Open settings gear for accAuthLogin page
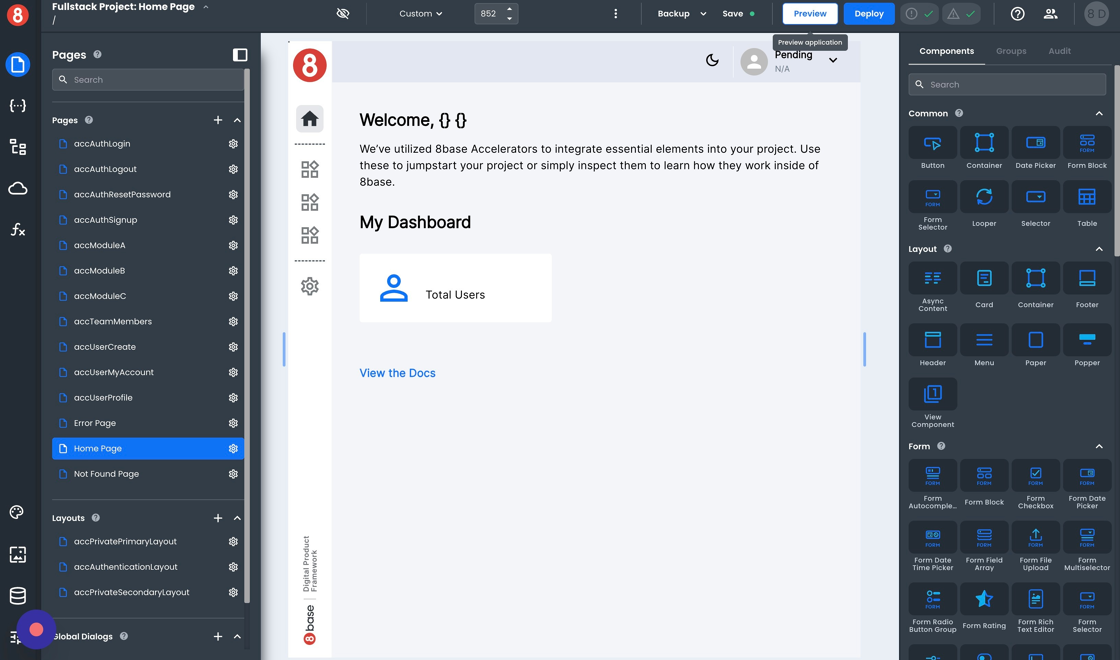 click(233, 144)
